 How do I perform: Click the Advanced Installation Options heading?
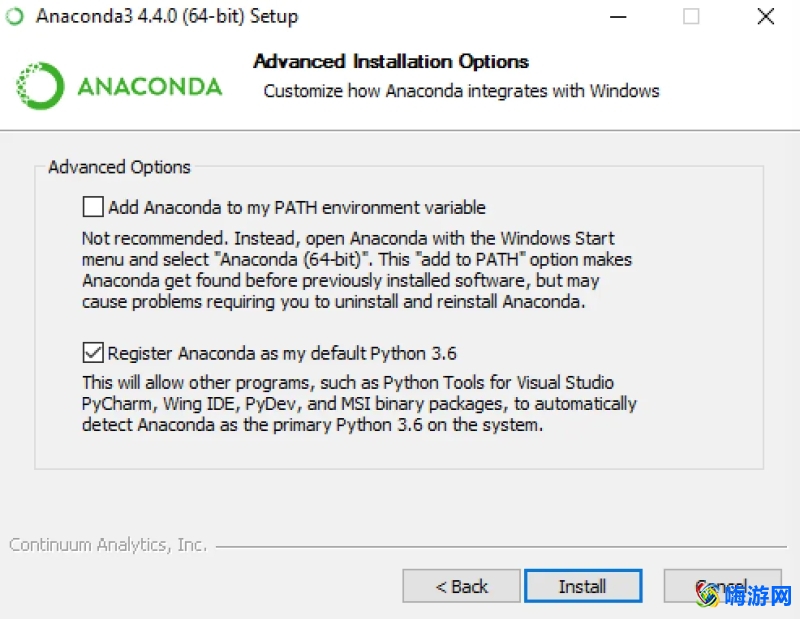pos(391,61)
